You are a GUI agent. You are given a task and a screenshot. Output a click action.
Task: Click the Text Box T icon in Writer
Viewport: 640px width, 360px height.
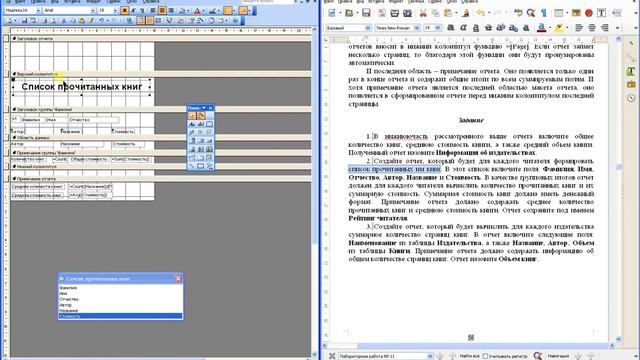pos(601,13)
